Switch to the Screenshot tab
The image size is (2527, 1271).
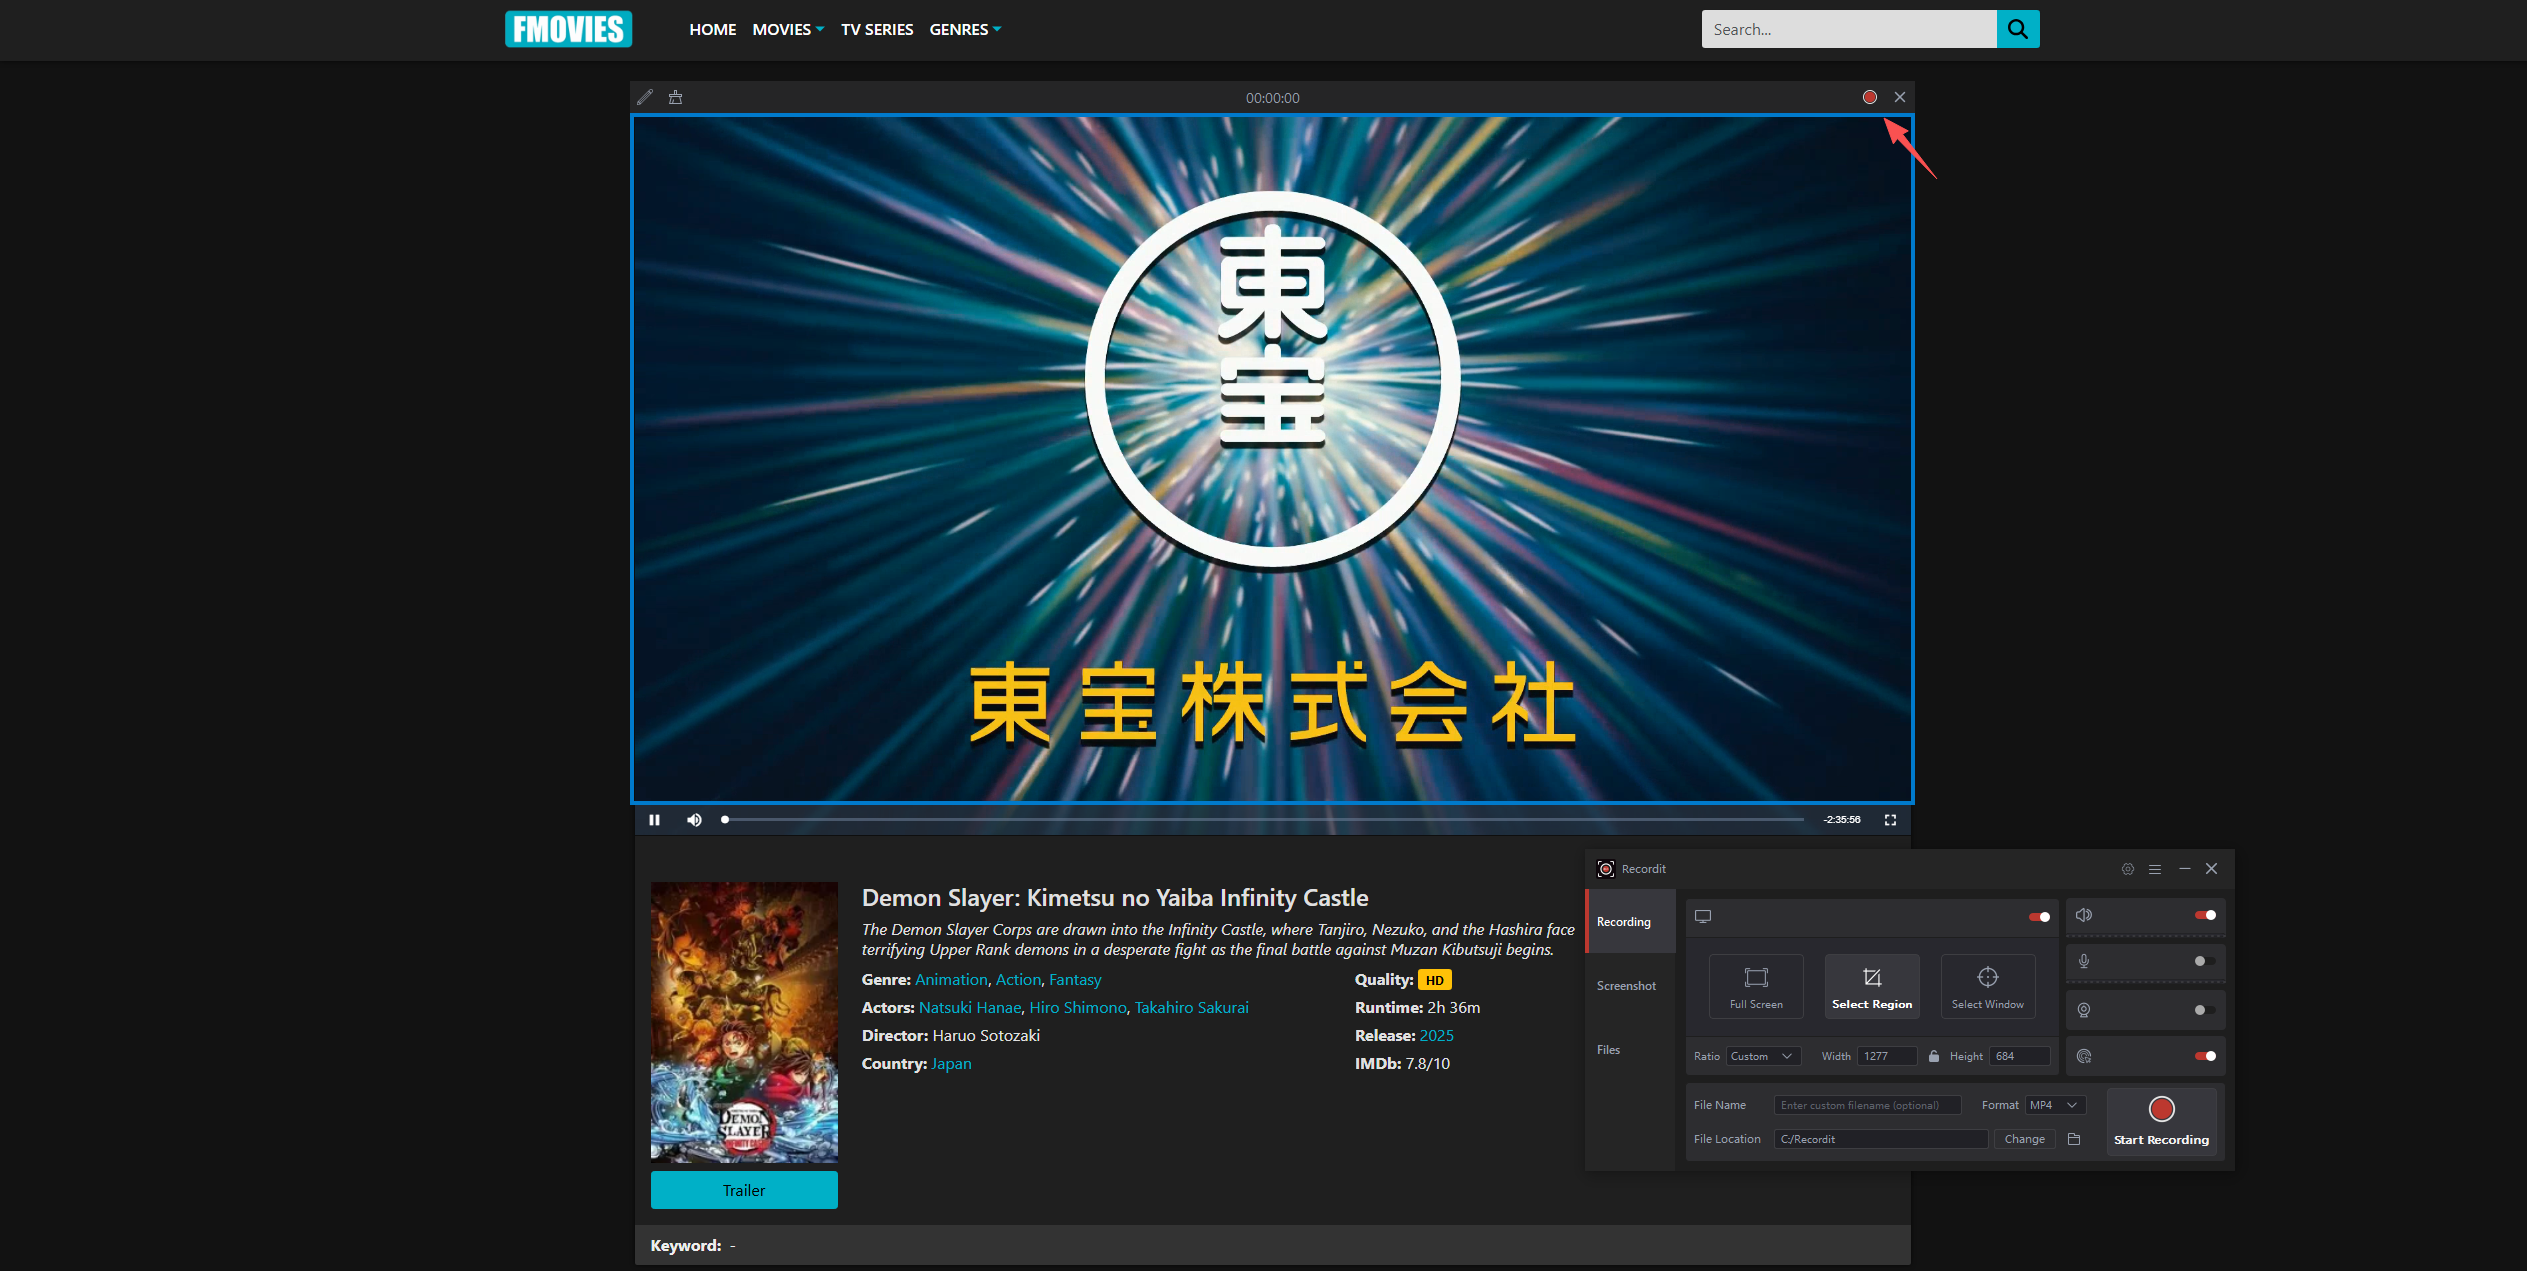pyautogui.click(x=1626, y=986)
